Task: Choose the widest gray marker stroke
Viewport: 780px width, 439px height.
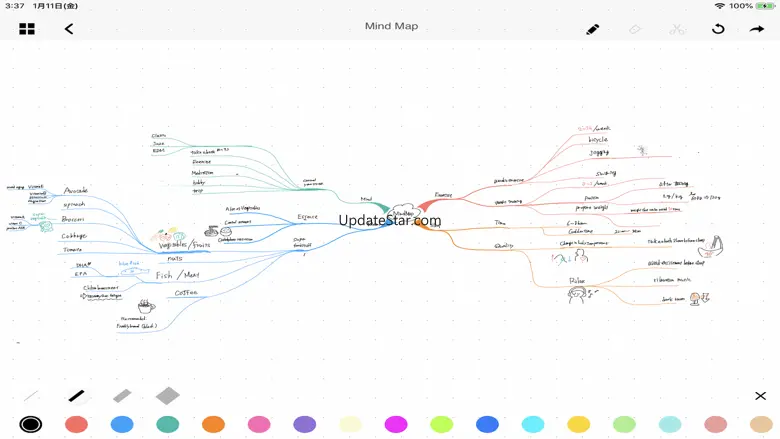Action: (x=168, y=396)
